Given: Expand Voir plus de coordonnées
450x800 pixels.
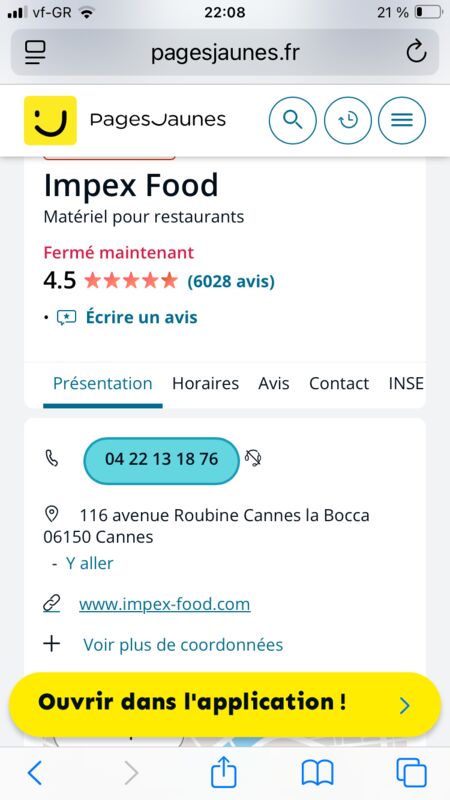Looking at the screenshot, I should click(x=183, y=644).
